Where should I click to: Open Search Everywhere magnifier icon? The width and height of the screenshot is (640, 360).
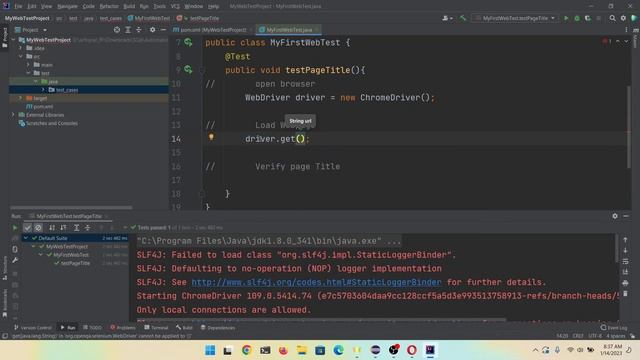pos(612,18)
